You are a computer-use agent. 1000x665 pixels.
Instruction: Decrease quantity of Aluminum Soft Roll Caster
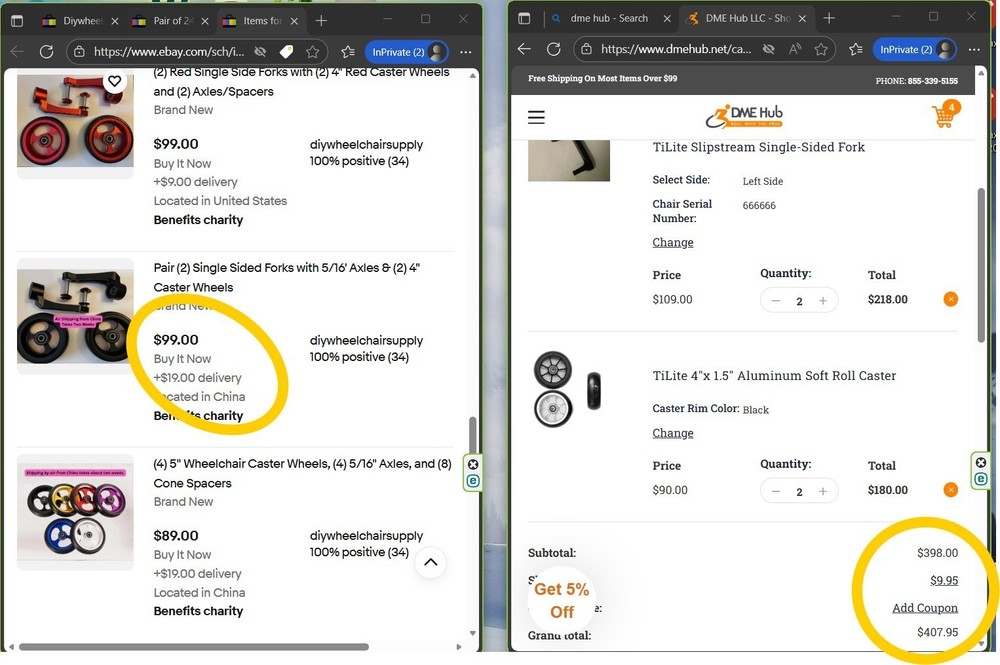776,491
